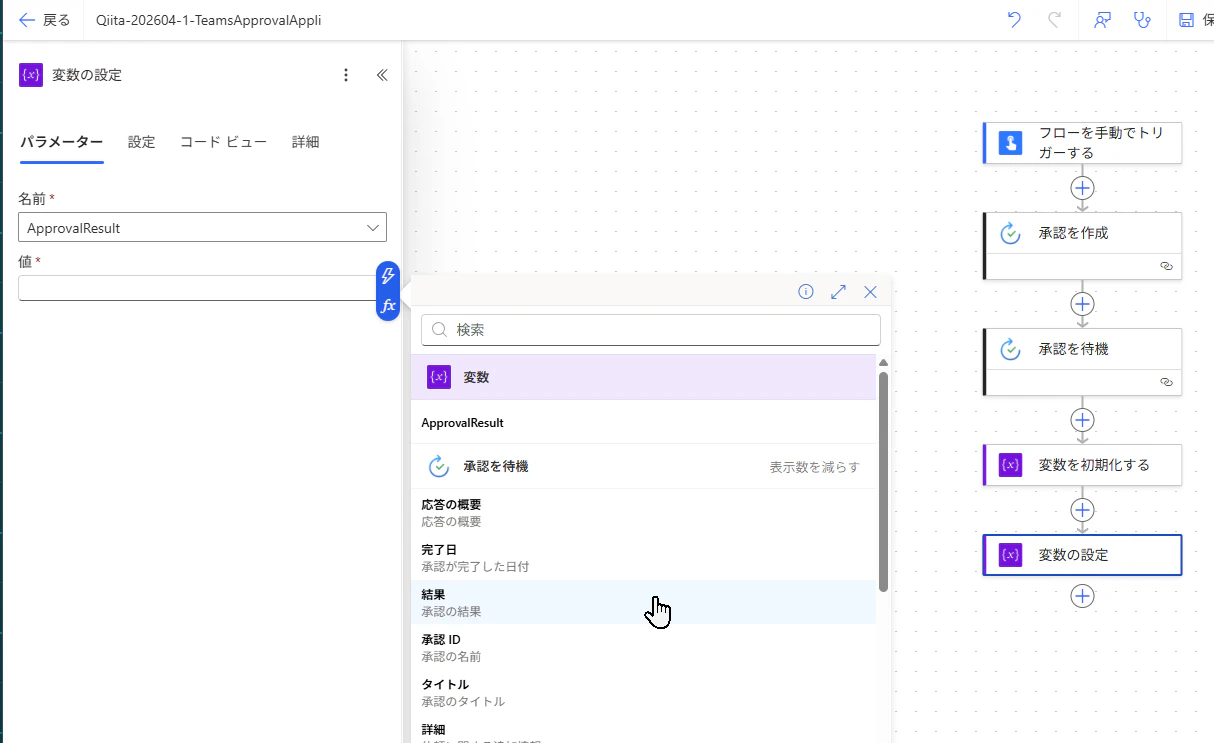Click the manual trigger card icon
This screenshot has height=743, width=1214.
tap(1010, 143)
